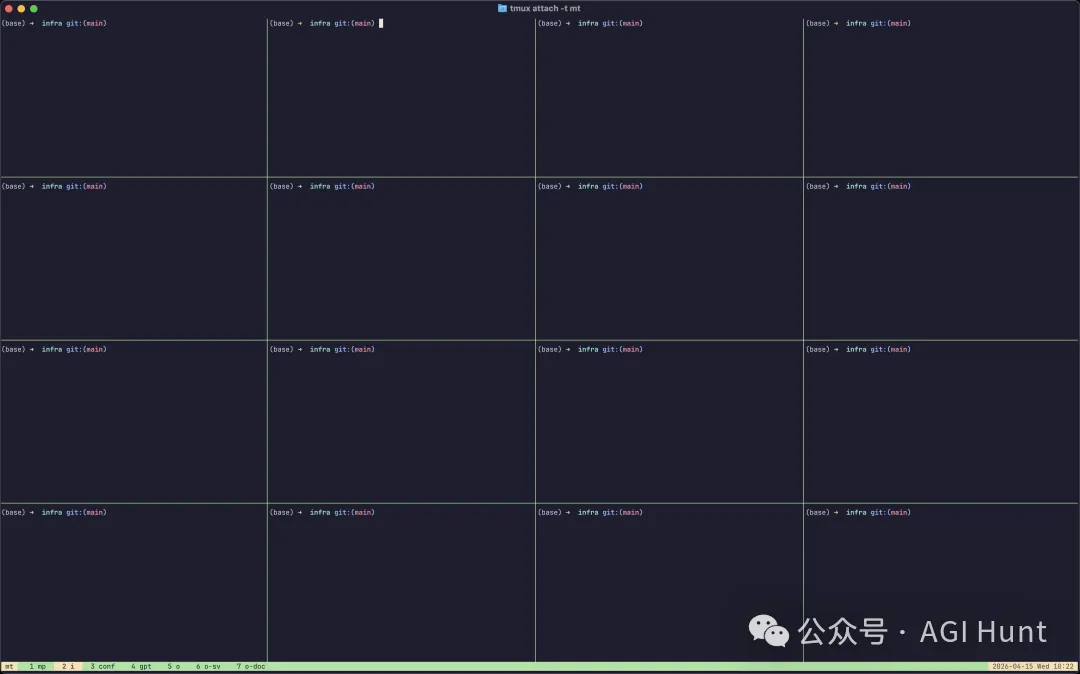Select the active tmux window 2 i

[68, 666]
